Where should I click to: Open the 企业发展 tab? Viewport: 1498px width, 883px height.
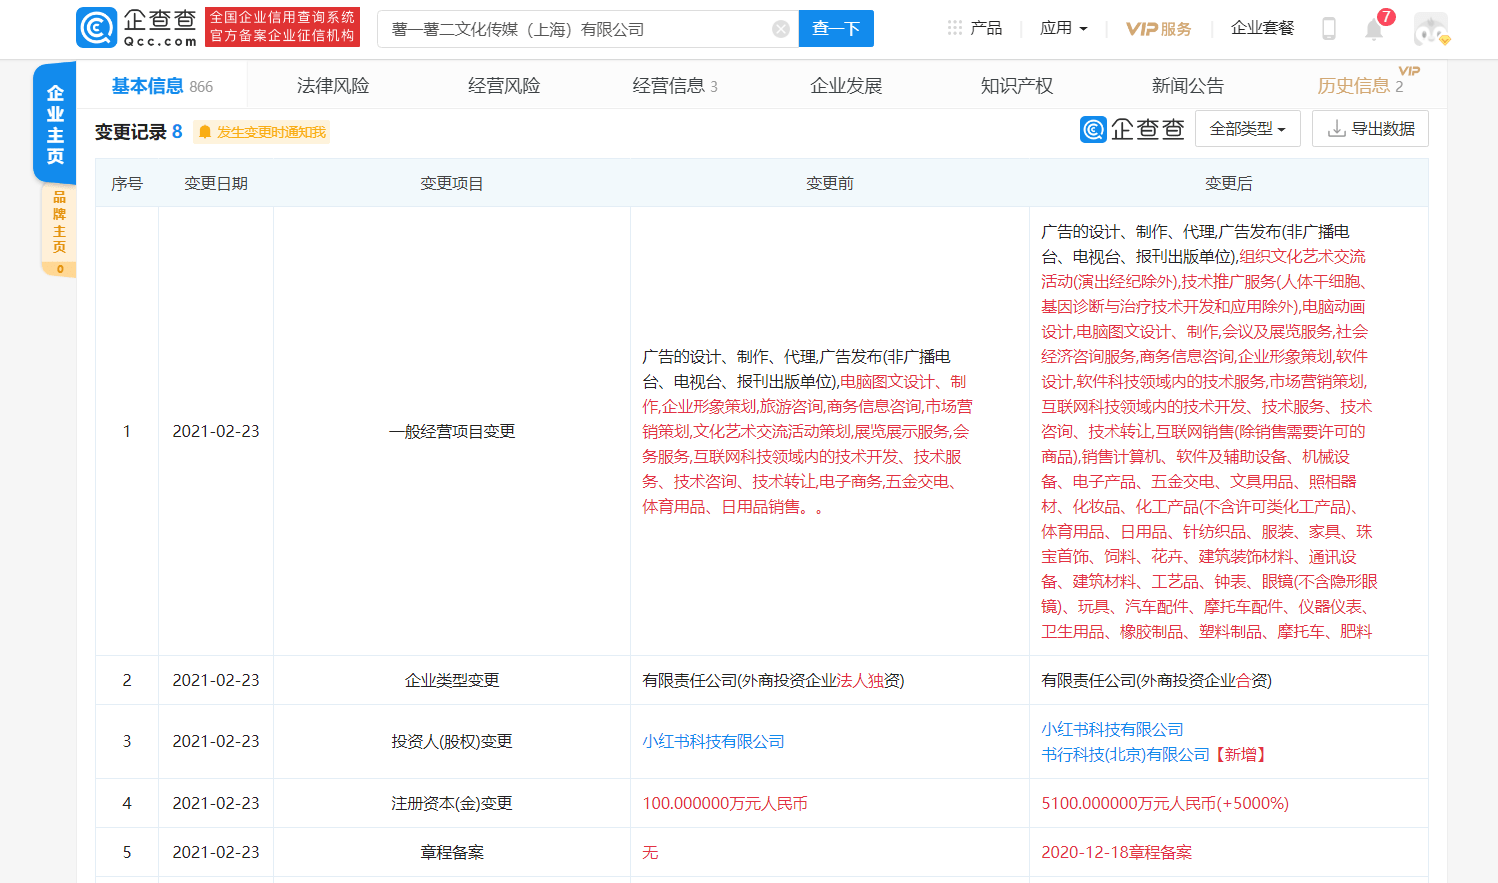846,86
